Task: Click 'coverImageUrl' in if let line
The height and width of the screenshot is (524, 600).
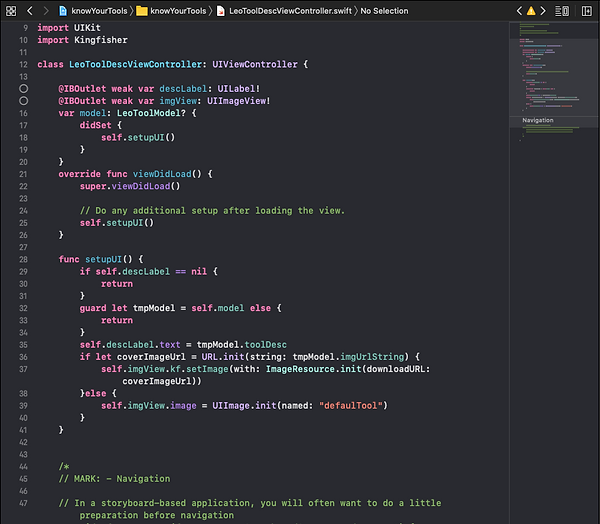Action: click(151, 357)
